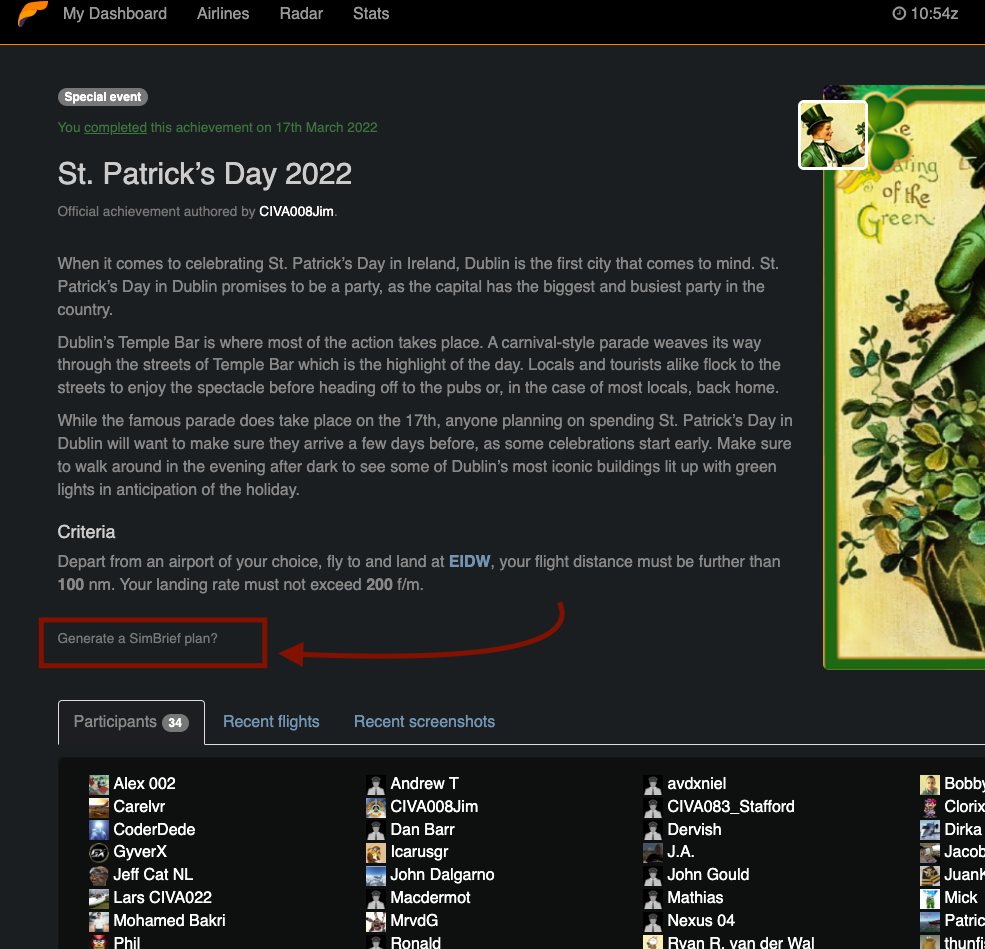This screenshot has height=949, width=985.
Task: Click Macdermot's avatar icon
Action: point(376,898)
